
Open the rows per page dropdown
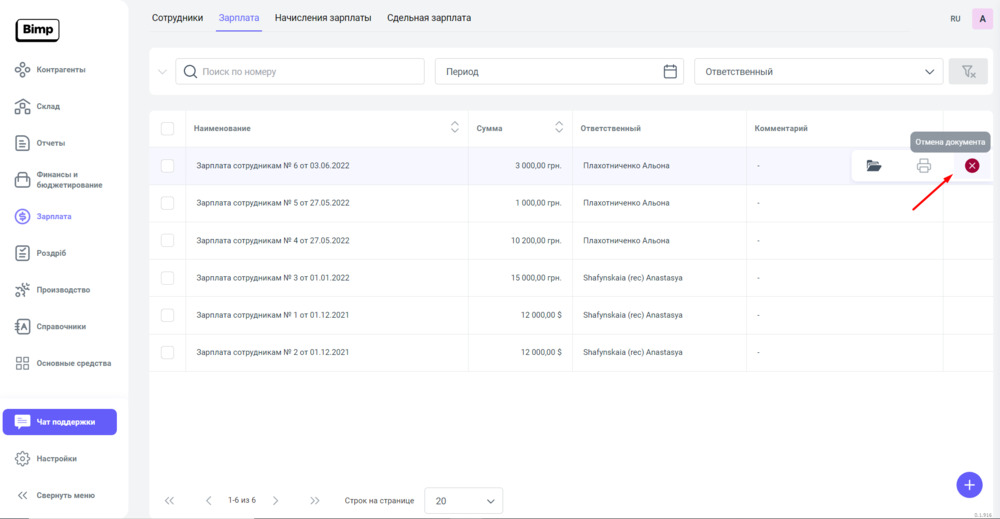pyautogui.click(x=463, y=501)
